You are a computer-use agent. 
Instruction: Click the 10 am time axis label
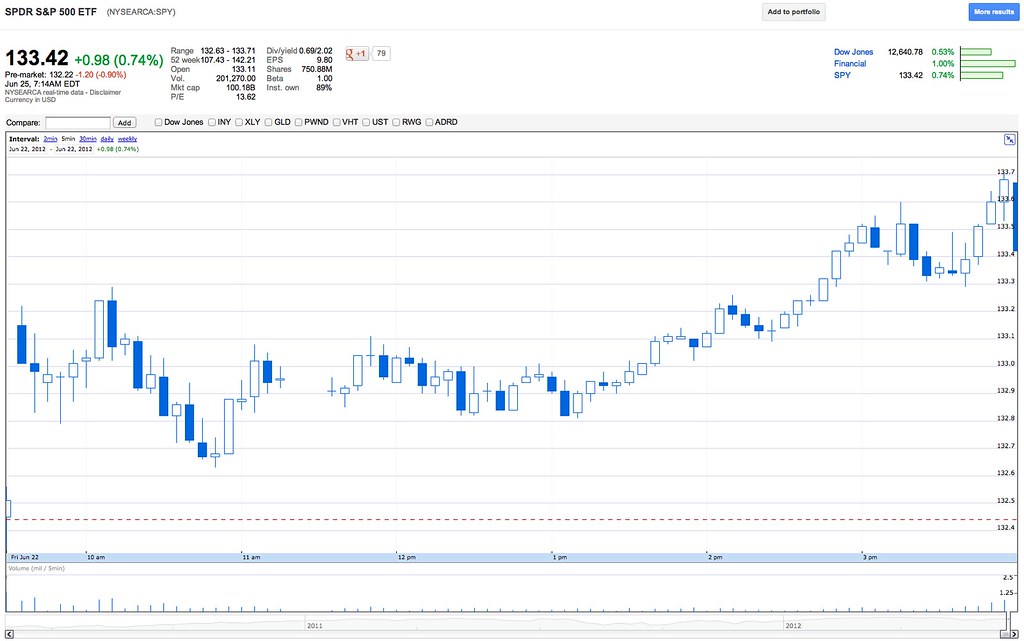click(96, 557)
